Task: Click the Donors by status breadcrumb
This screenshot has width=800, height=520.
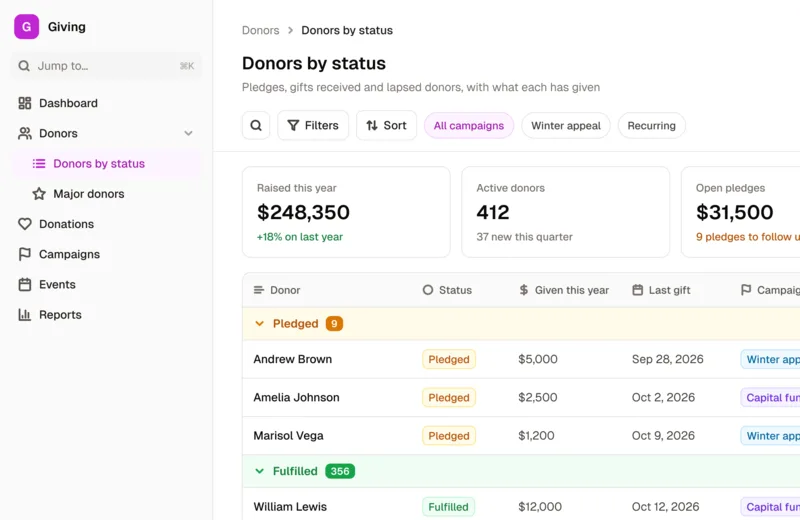Action: (347, 30)
